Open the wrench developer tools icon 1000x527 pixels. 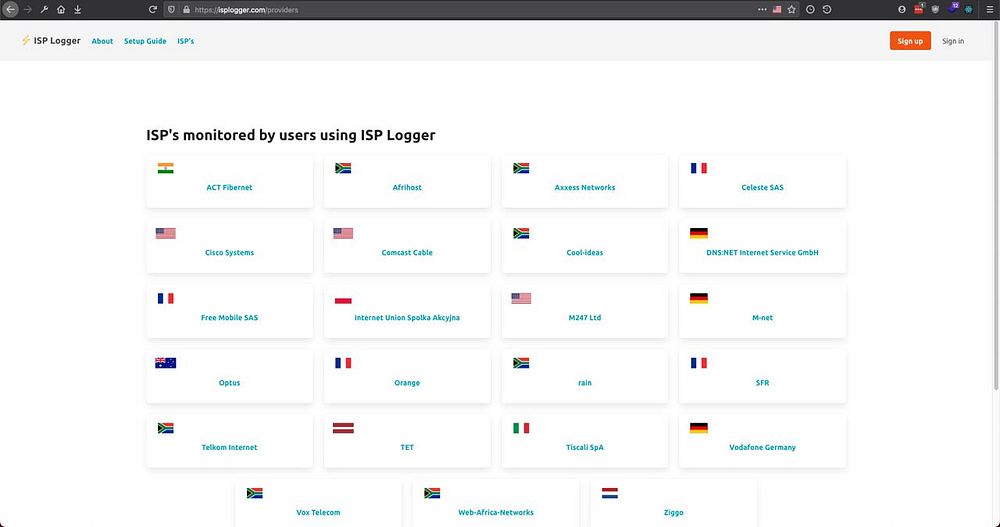(44, 10)
